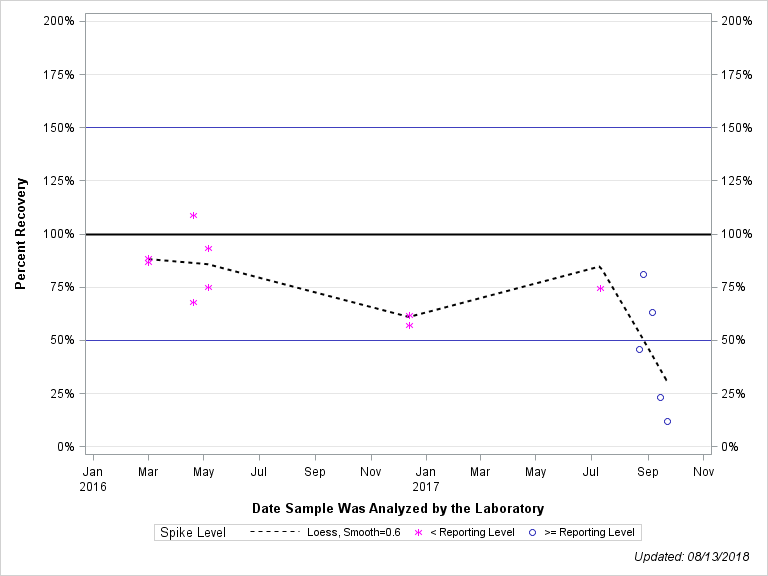Screen dimensions: 768x576
Task: Click the left axis 175% label
Action: pos(59,74)
